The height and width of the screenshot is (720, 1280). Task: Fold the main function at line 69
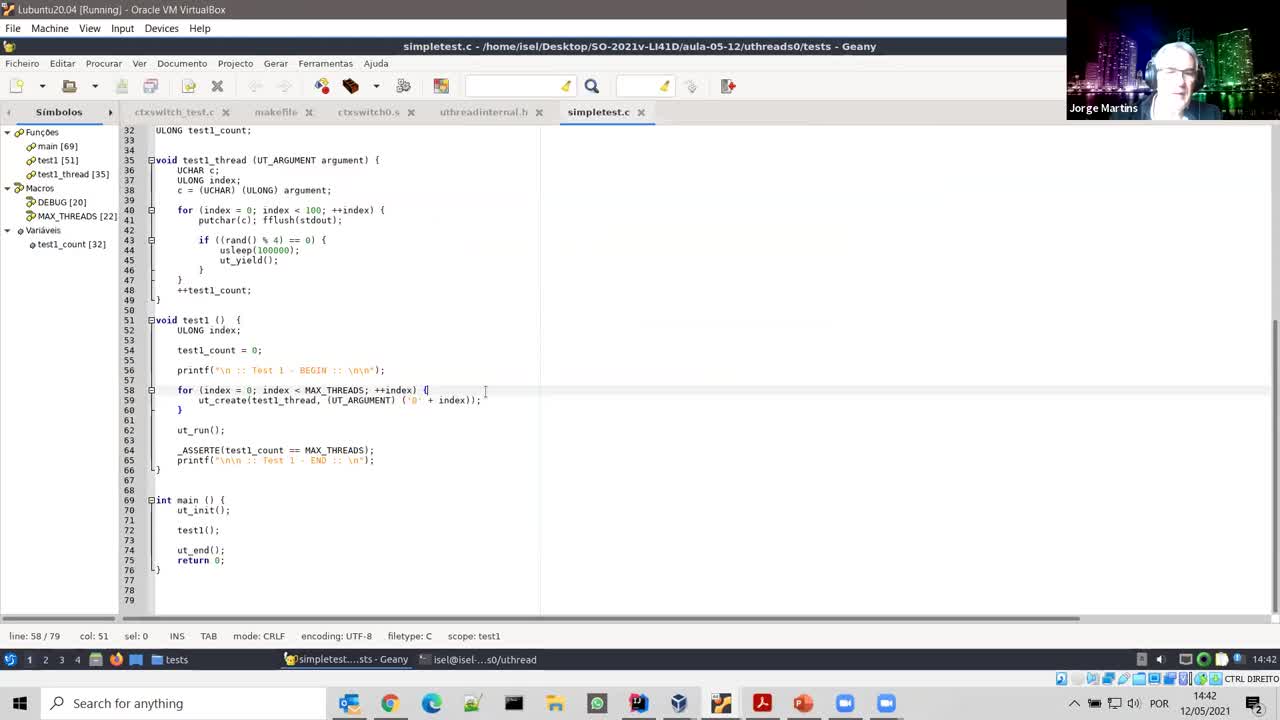pos(151,500)
